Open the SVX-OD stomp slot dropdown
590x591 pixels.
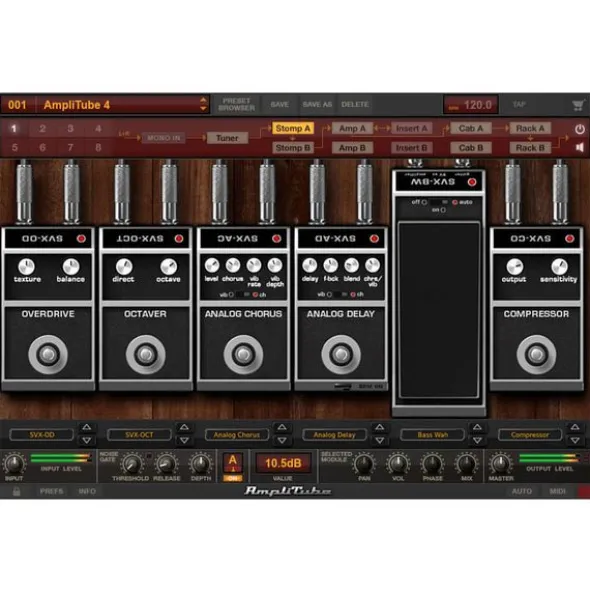(42, 435)
